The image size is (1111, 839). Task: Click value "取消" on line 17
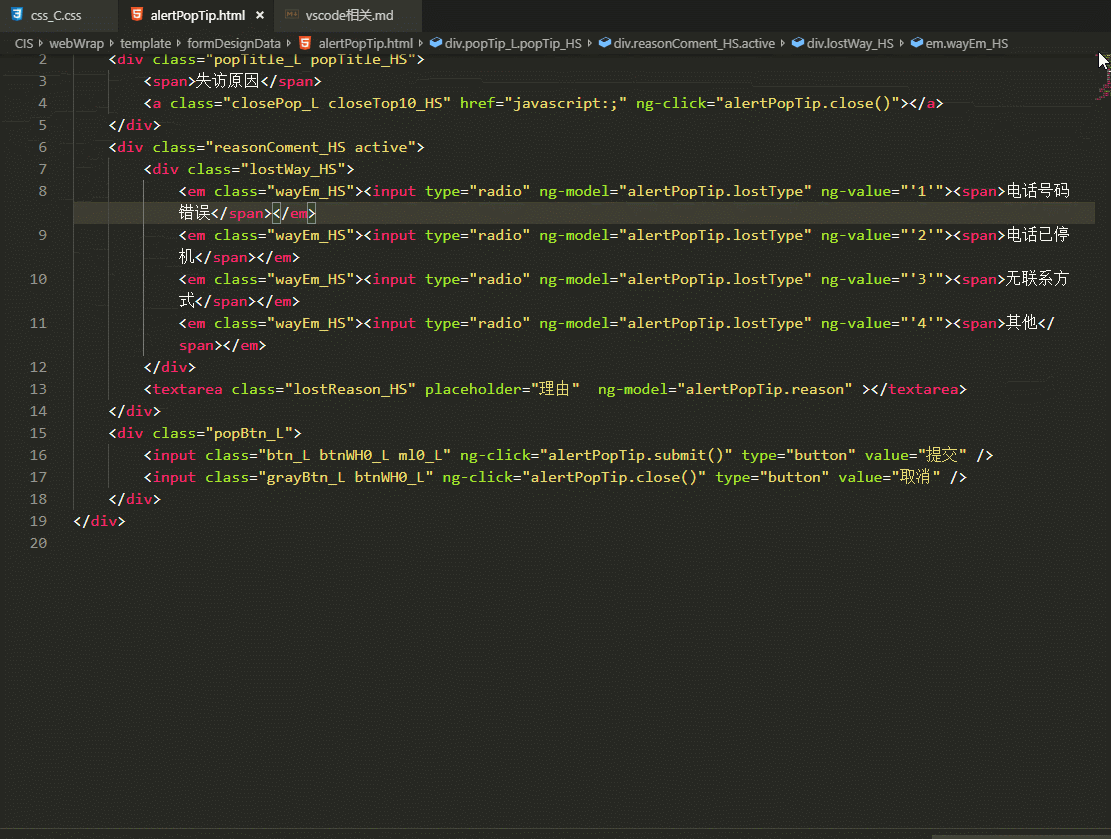pos(915,476)
